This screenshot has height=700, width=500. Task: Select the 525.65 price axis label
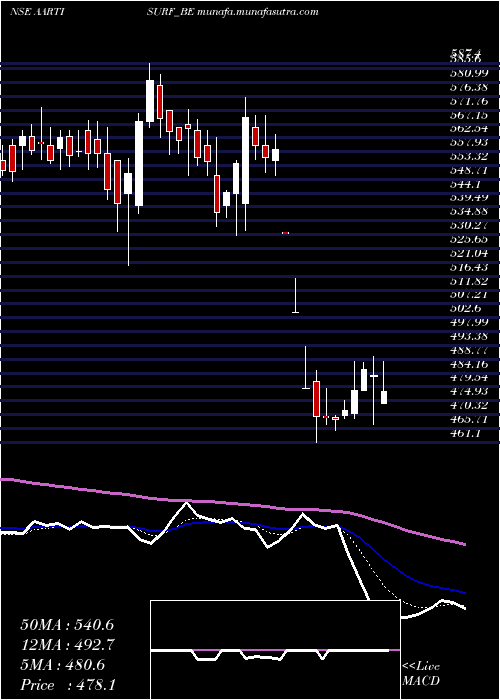coord(471,239)
